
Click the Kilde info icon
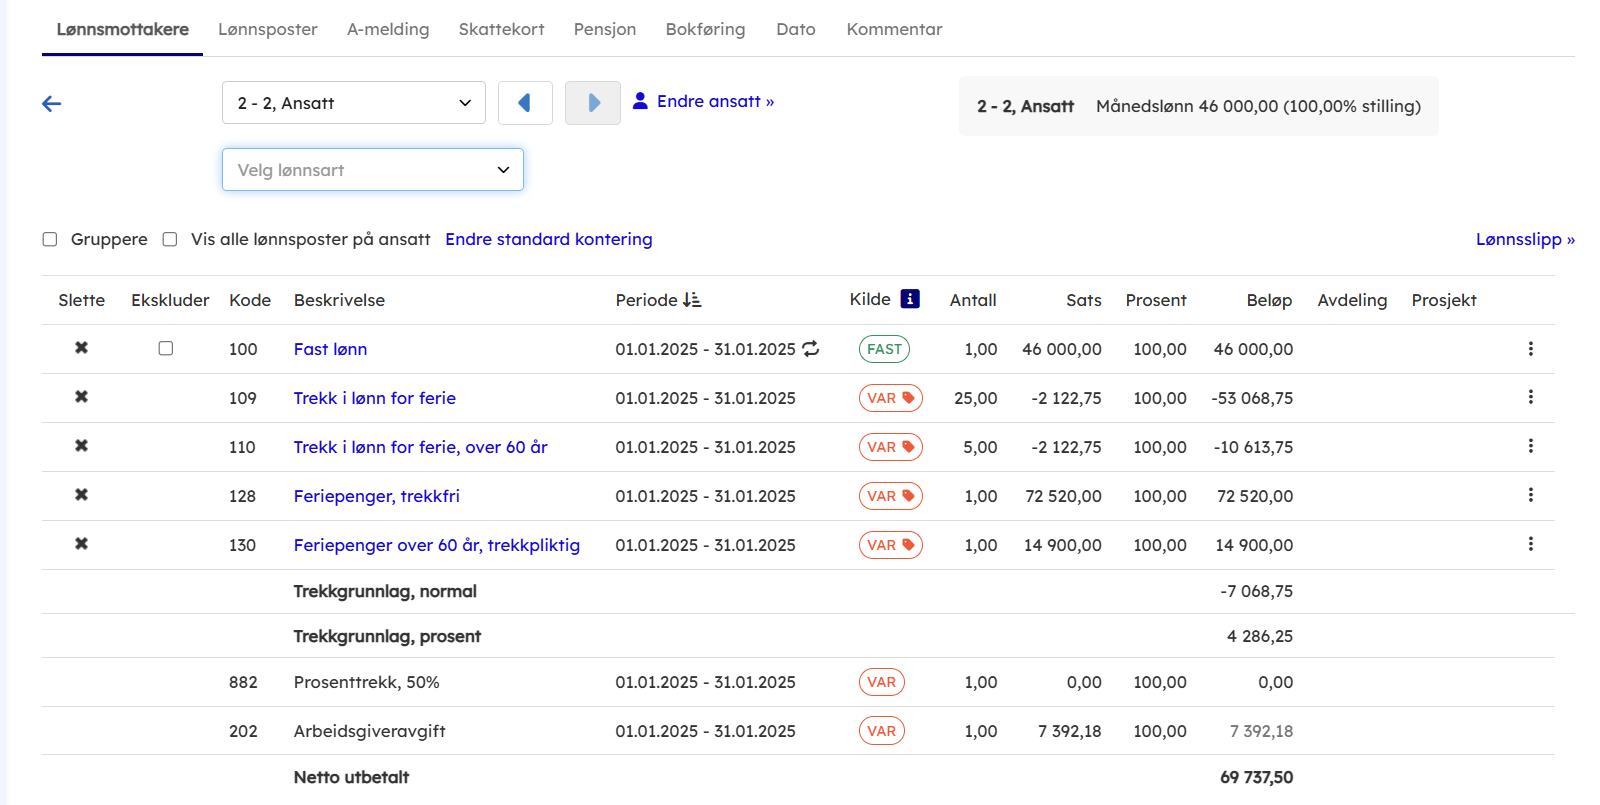coord(909,299)
